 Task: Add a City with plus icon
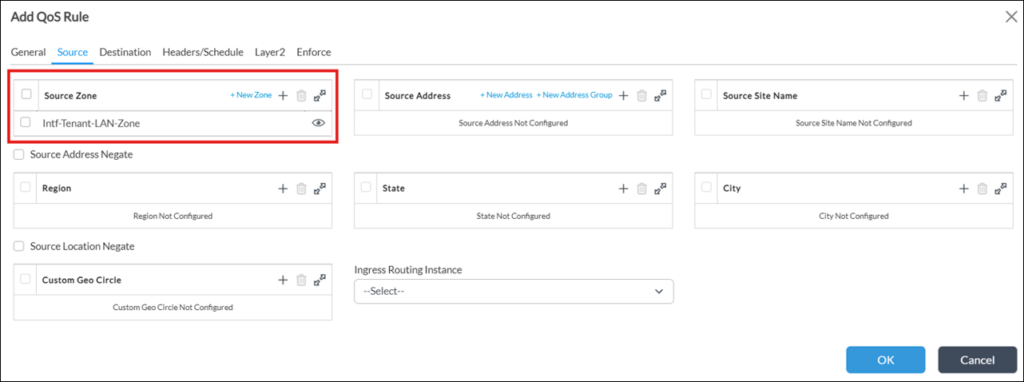(x=963, y=188)
